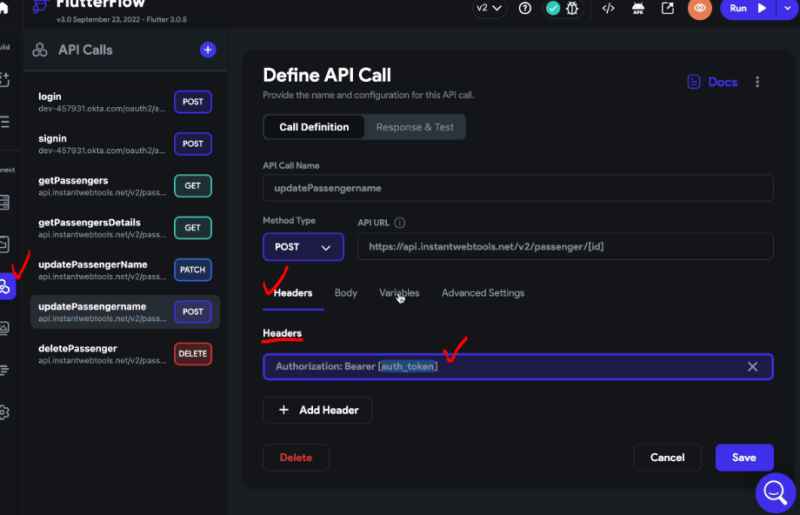
Task: Open the version v2 dropdown
Action: pyautogui.click(x=489, y=8)
